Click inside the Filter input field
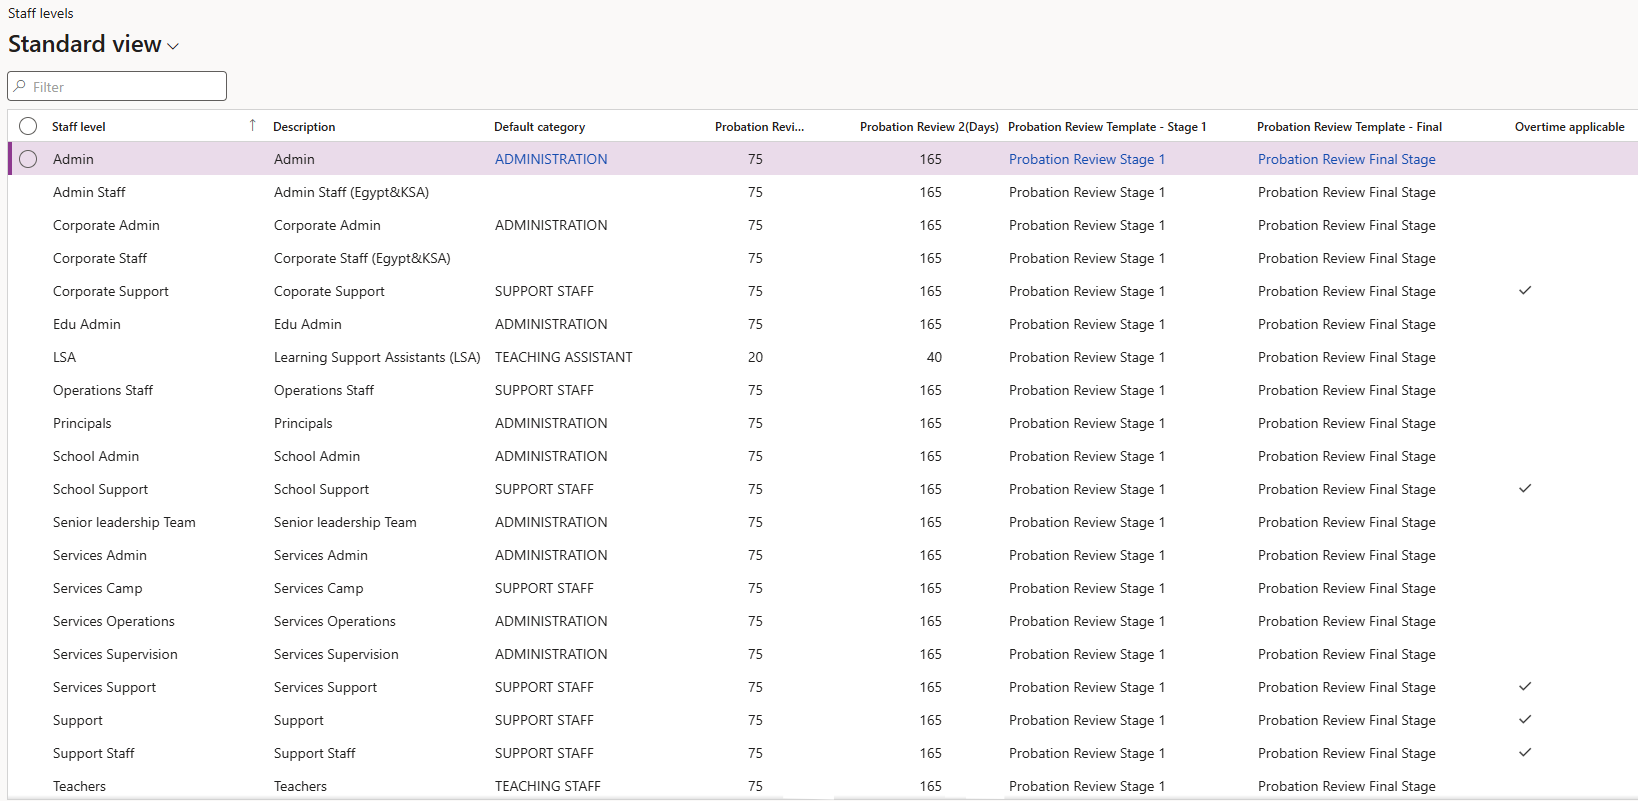This screenshot has height=801, width=1638. (x=117, y=86)
